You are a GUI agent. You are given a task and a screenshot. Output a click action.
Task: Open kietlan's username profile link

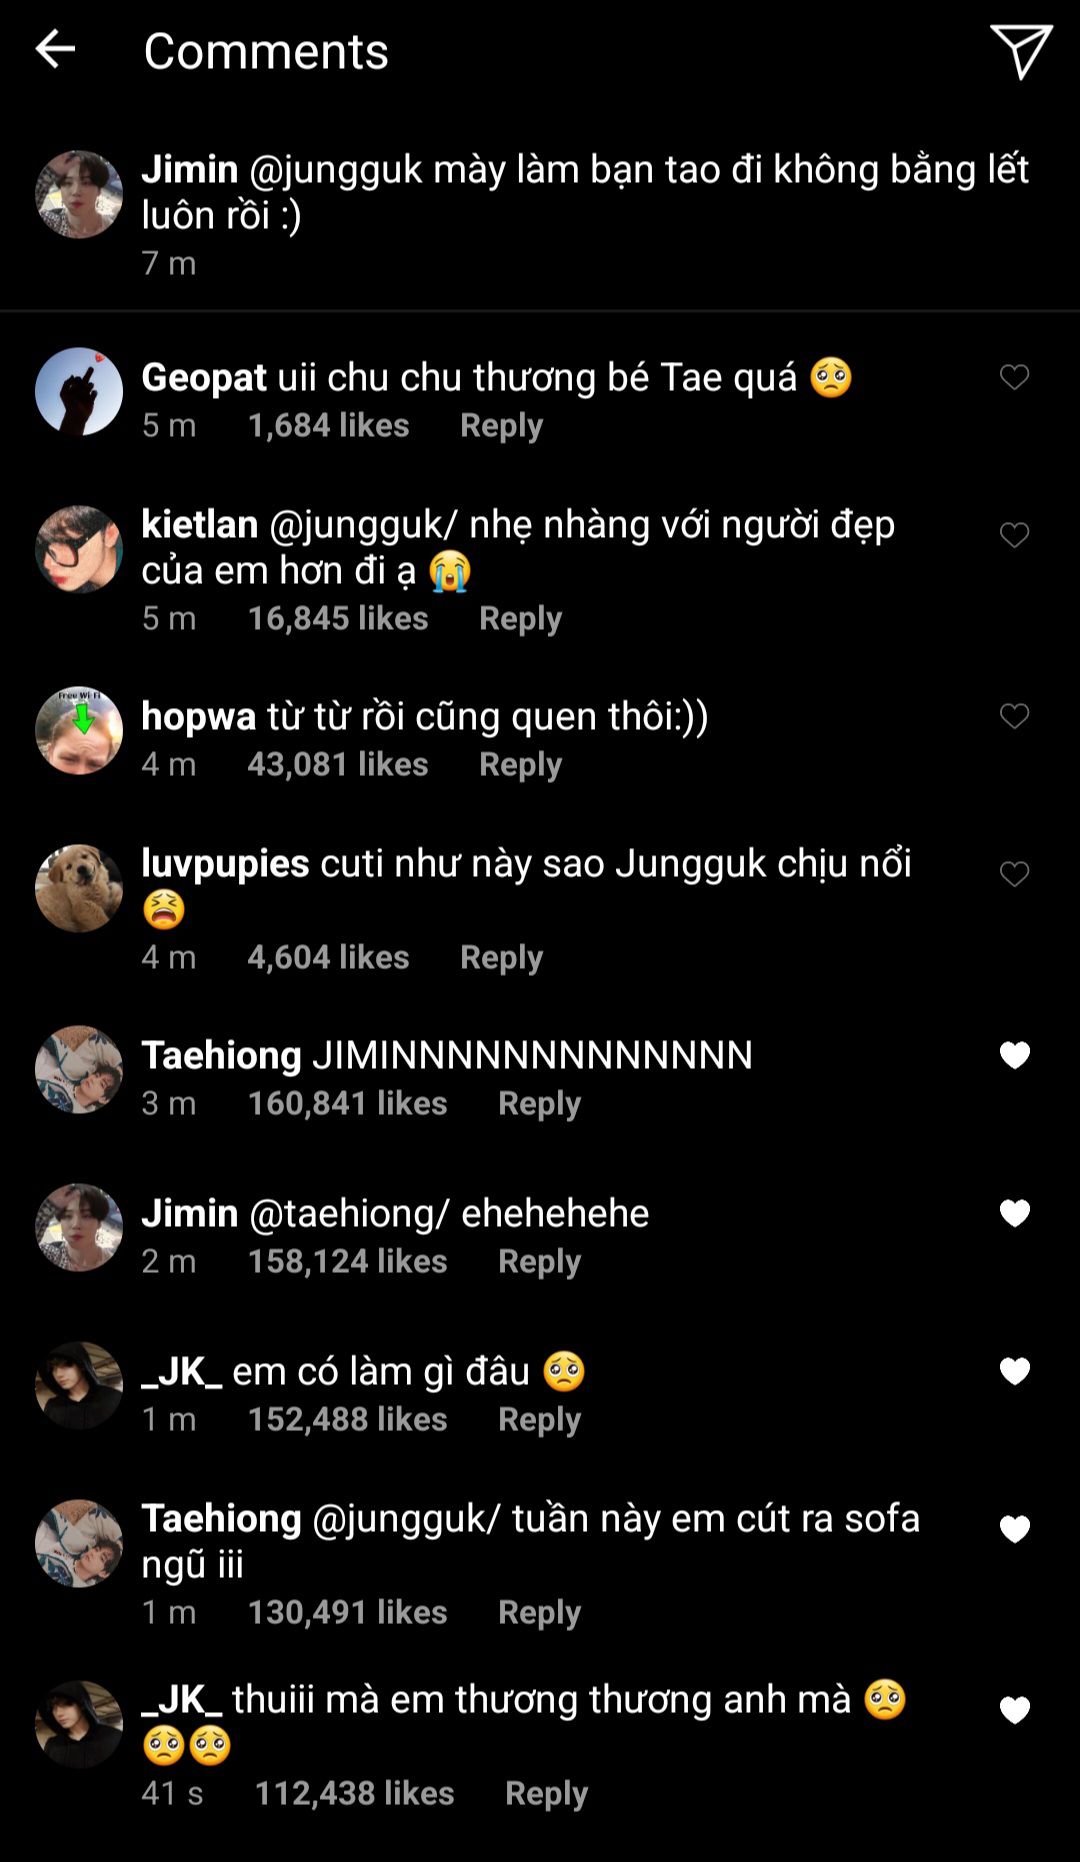coord(200,524)
